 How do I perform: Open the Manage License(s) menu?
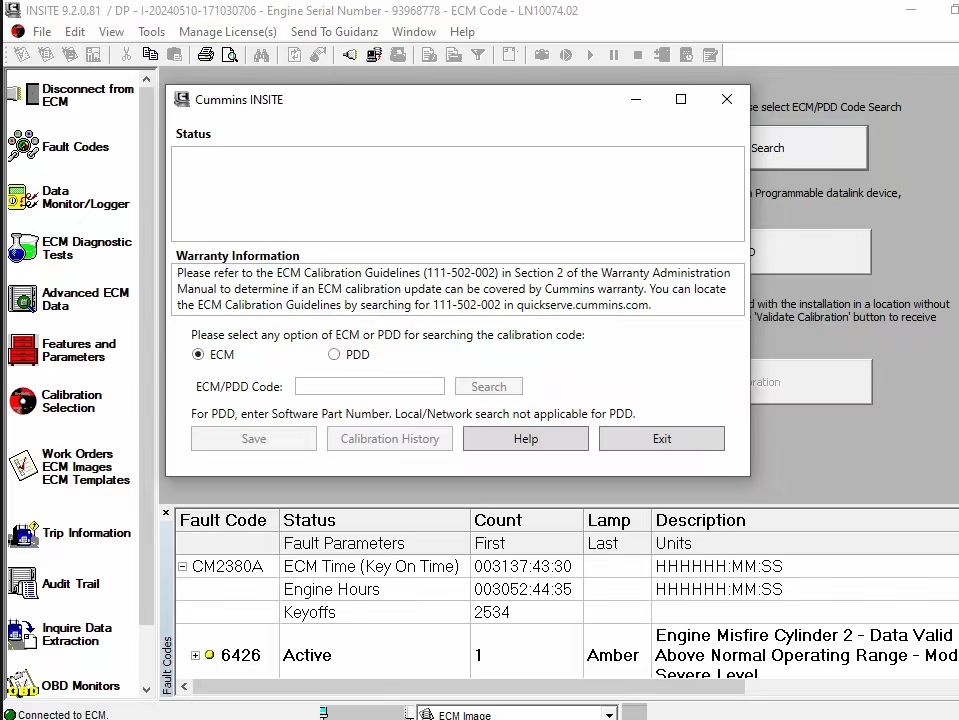coord(227,32)
